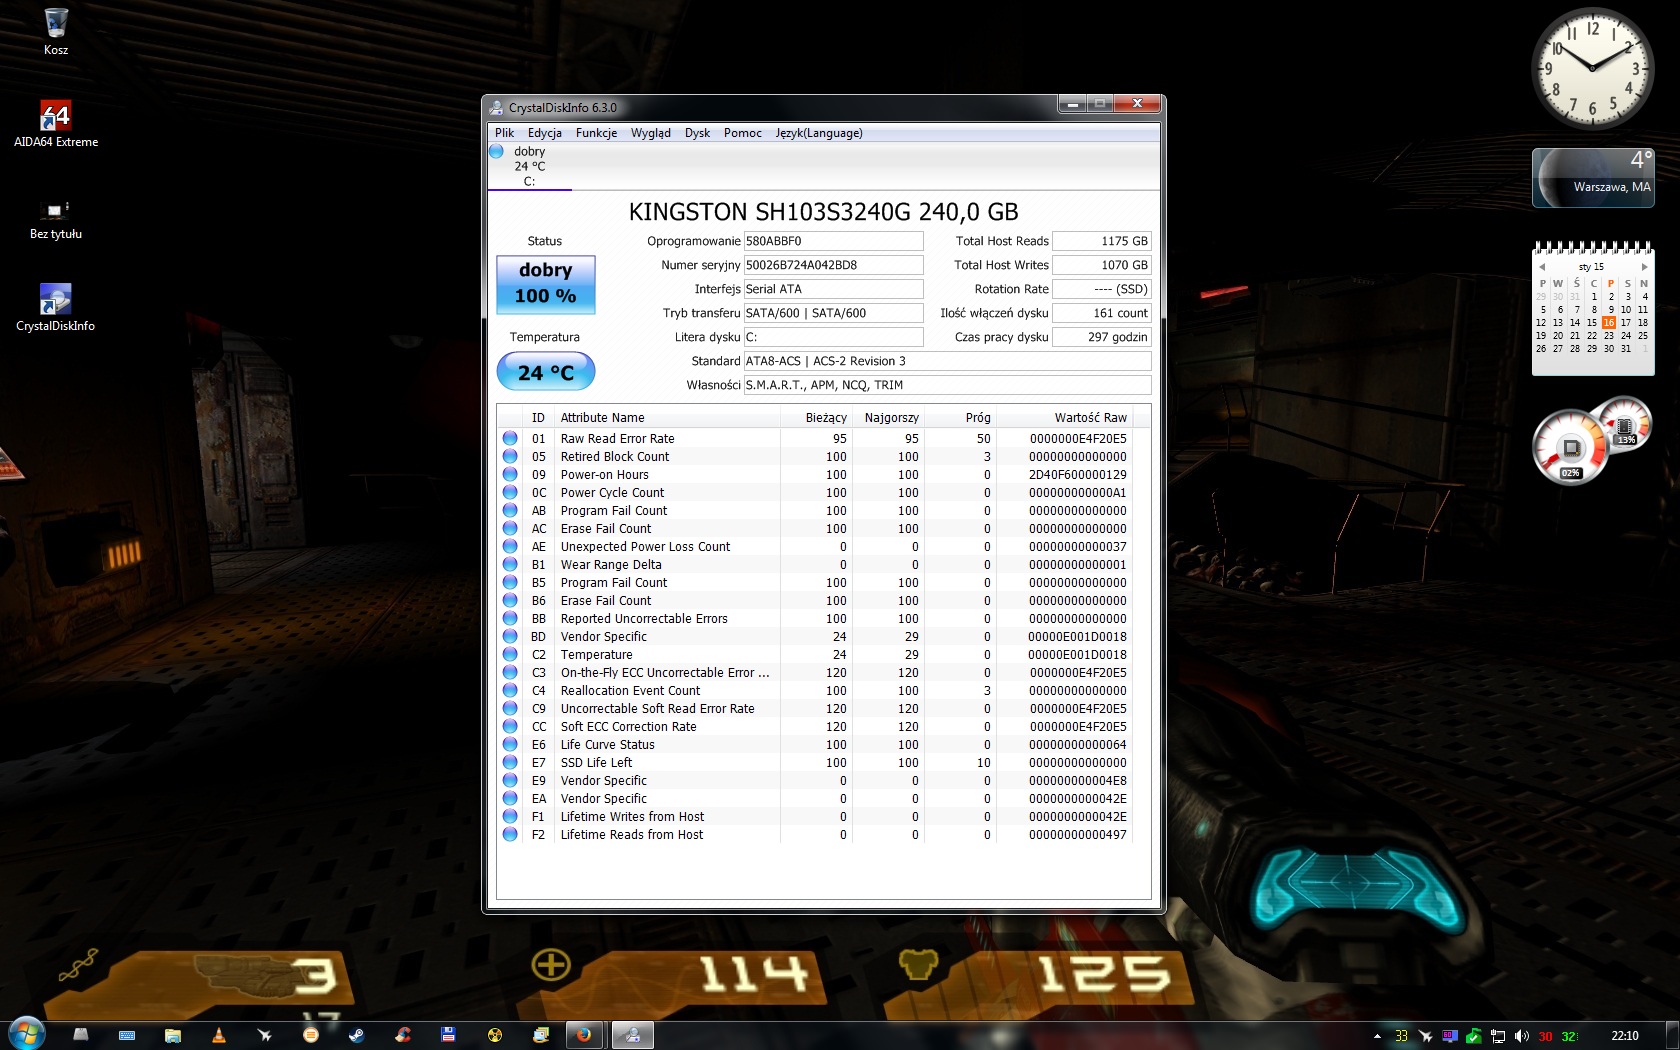The width and height of the screenshot is (1680, 1050).
Task: Go to next month in calendar gadget
Action: [1644, 267]
